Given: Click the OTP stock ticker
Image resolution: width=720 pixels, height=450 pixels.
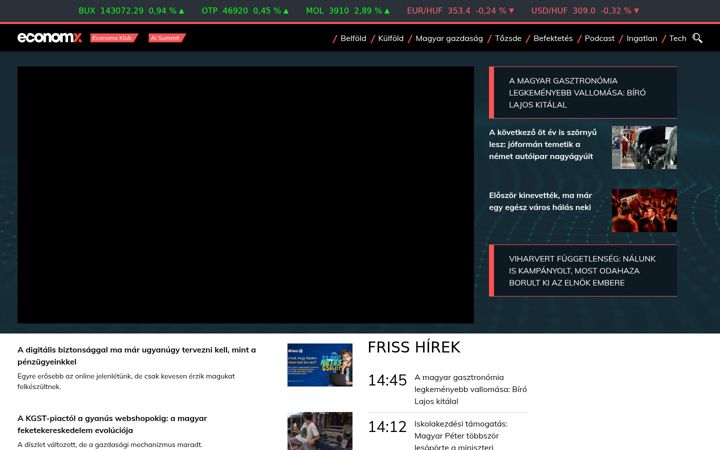Looking at the screenshot, I should click(x=245, y=11).
